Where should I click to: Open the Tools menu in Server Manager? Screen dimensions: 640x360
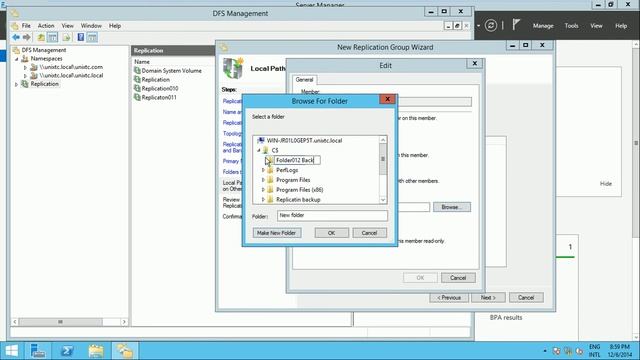pyautogui.click(x=571, y=26)
